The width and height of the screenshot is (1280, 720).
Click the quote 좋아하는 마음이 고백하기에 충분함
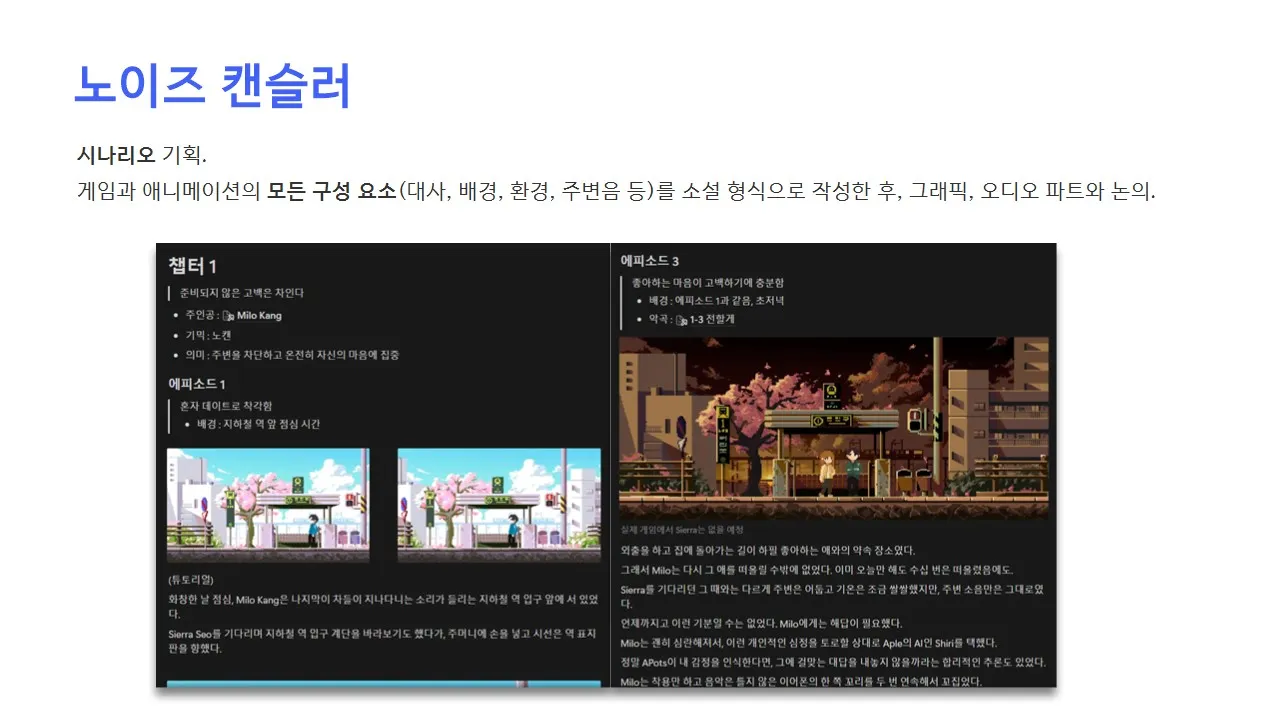coord(708,283)
